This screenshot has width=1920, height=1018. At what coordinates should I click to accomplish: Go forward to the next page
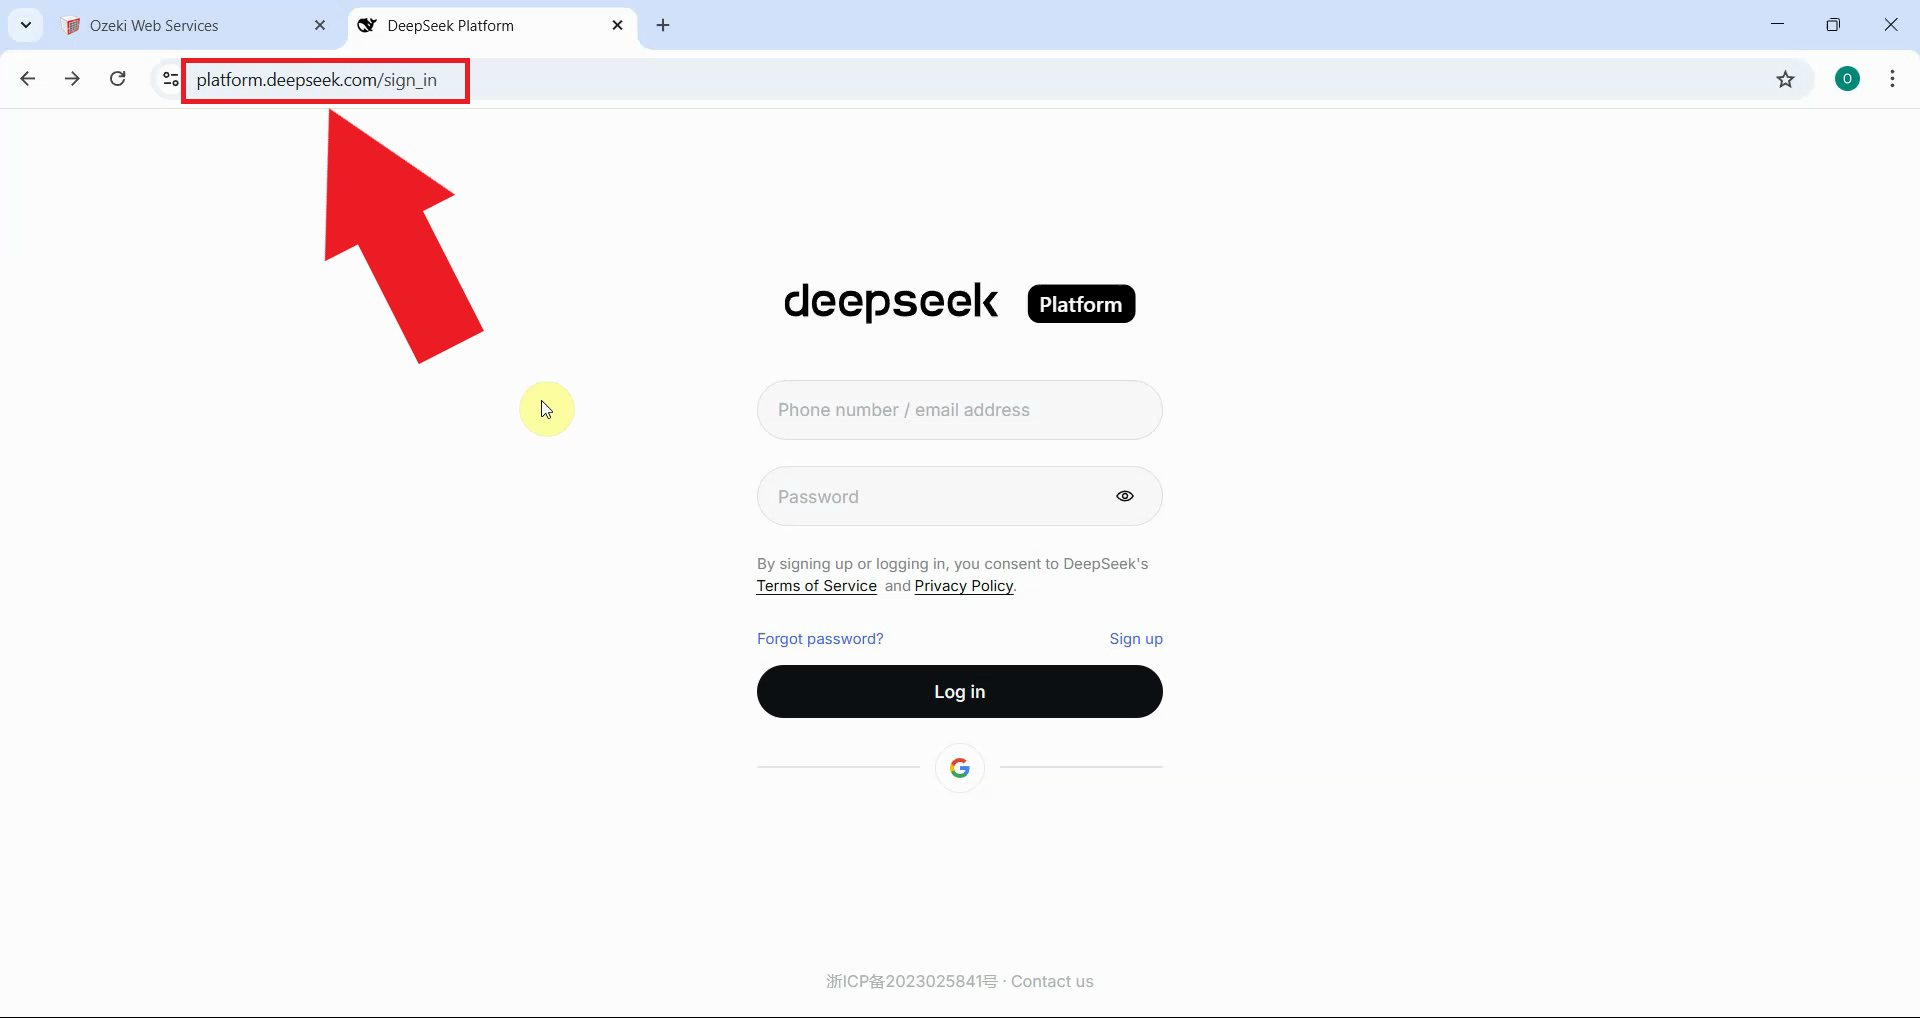tap(72, 79)
